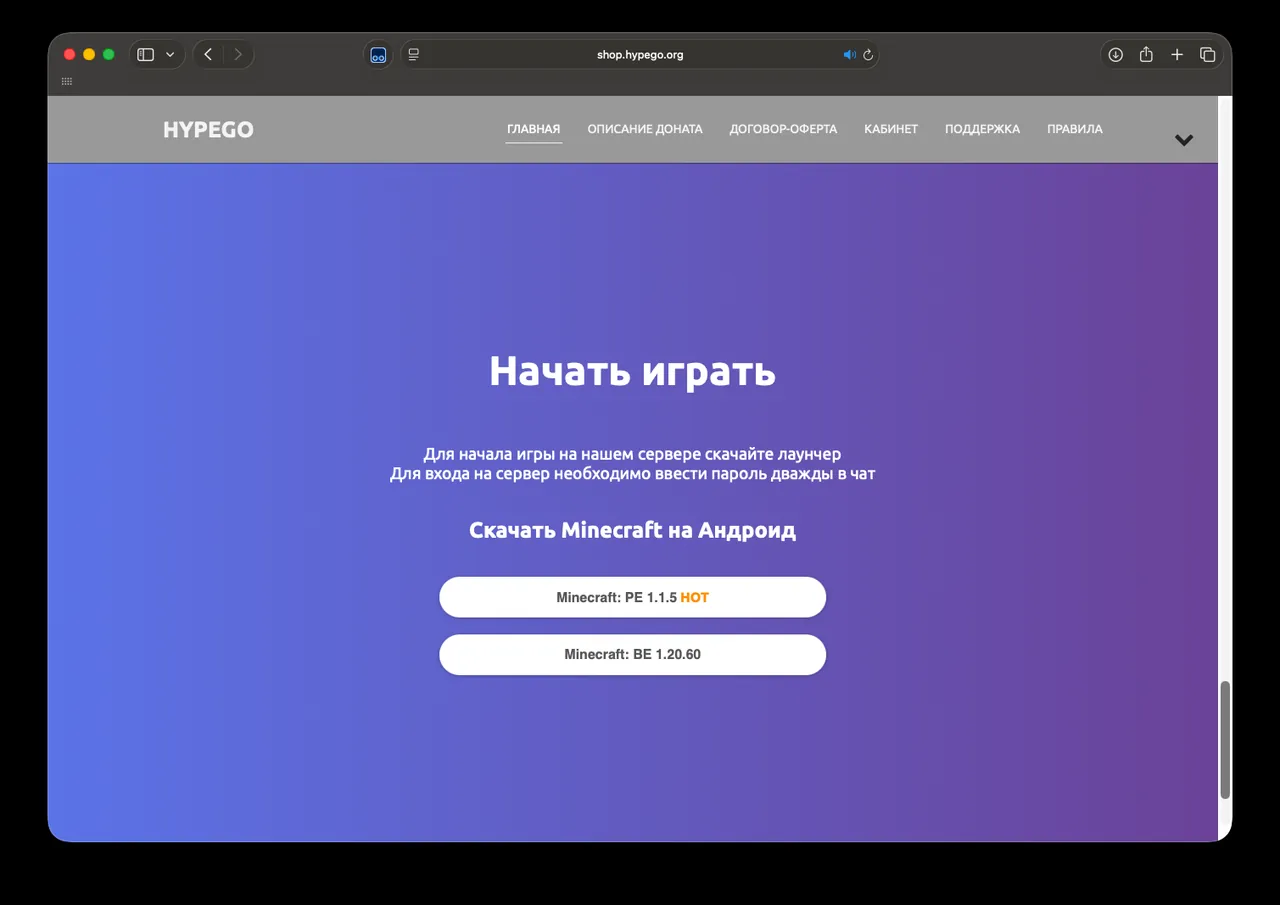Go to КАБИНЕТ page
This screenshot has width=1280, height=905.
click(x=891, y=129)
